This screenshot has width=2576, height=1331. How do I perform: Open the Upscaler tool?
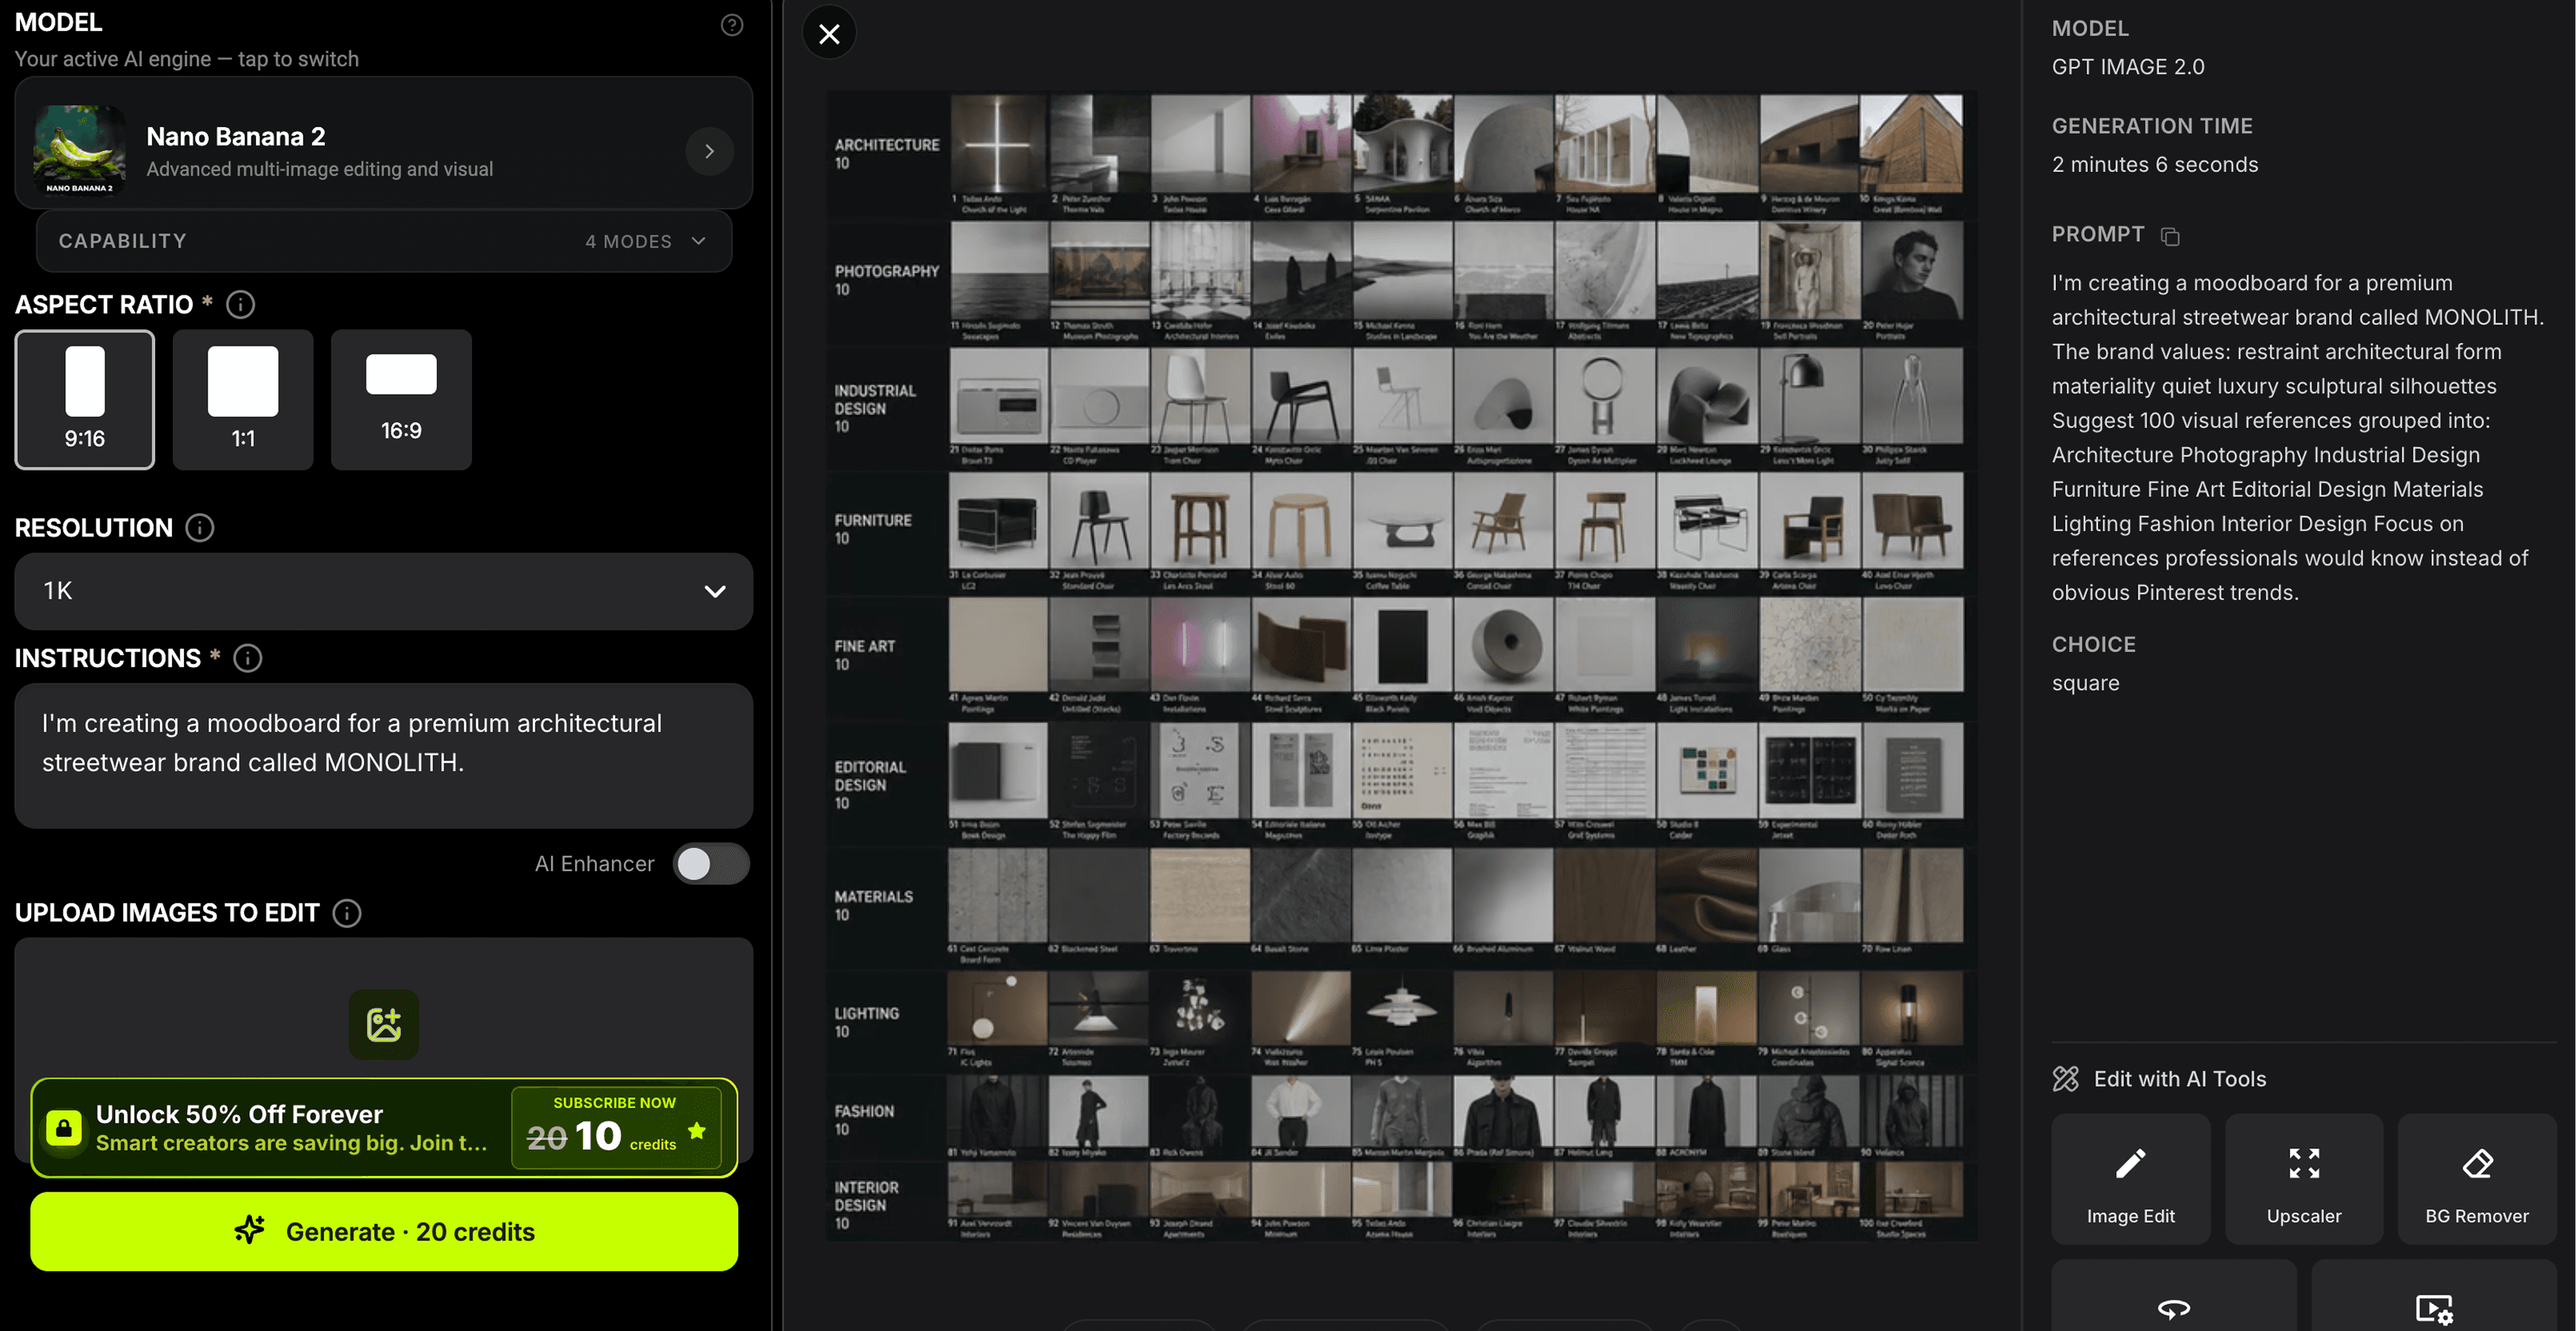tap(2304, 1179)
